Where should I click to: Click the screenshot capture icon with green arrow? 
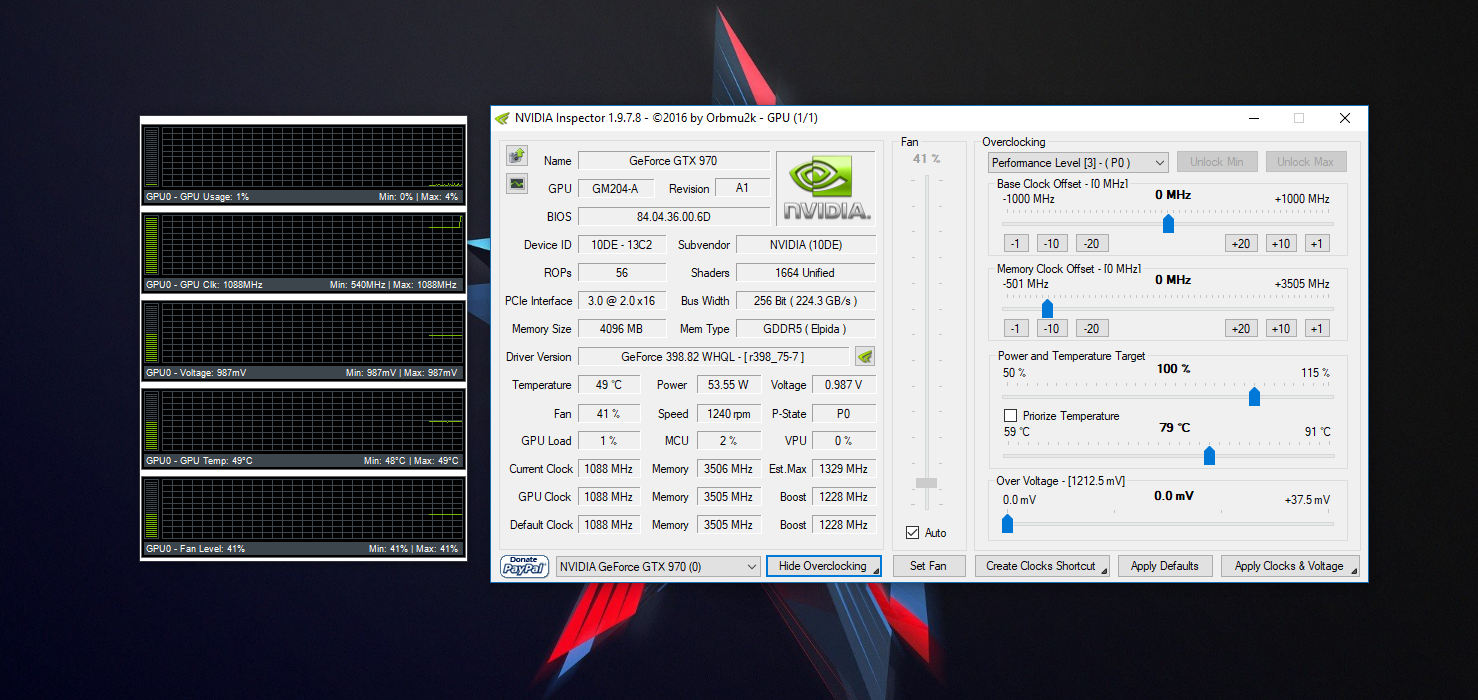[517, 155]
